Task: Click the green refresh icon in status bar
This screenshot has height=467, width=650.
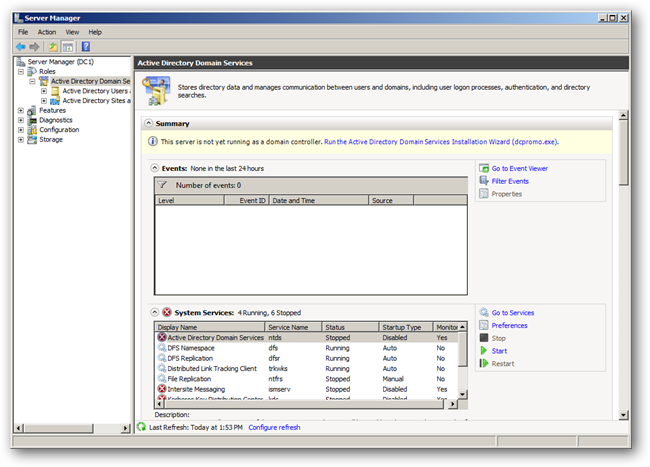Action: 141,427
